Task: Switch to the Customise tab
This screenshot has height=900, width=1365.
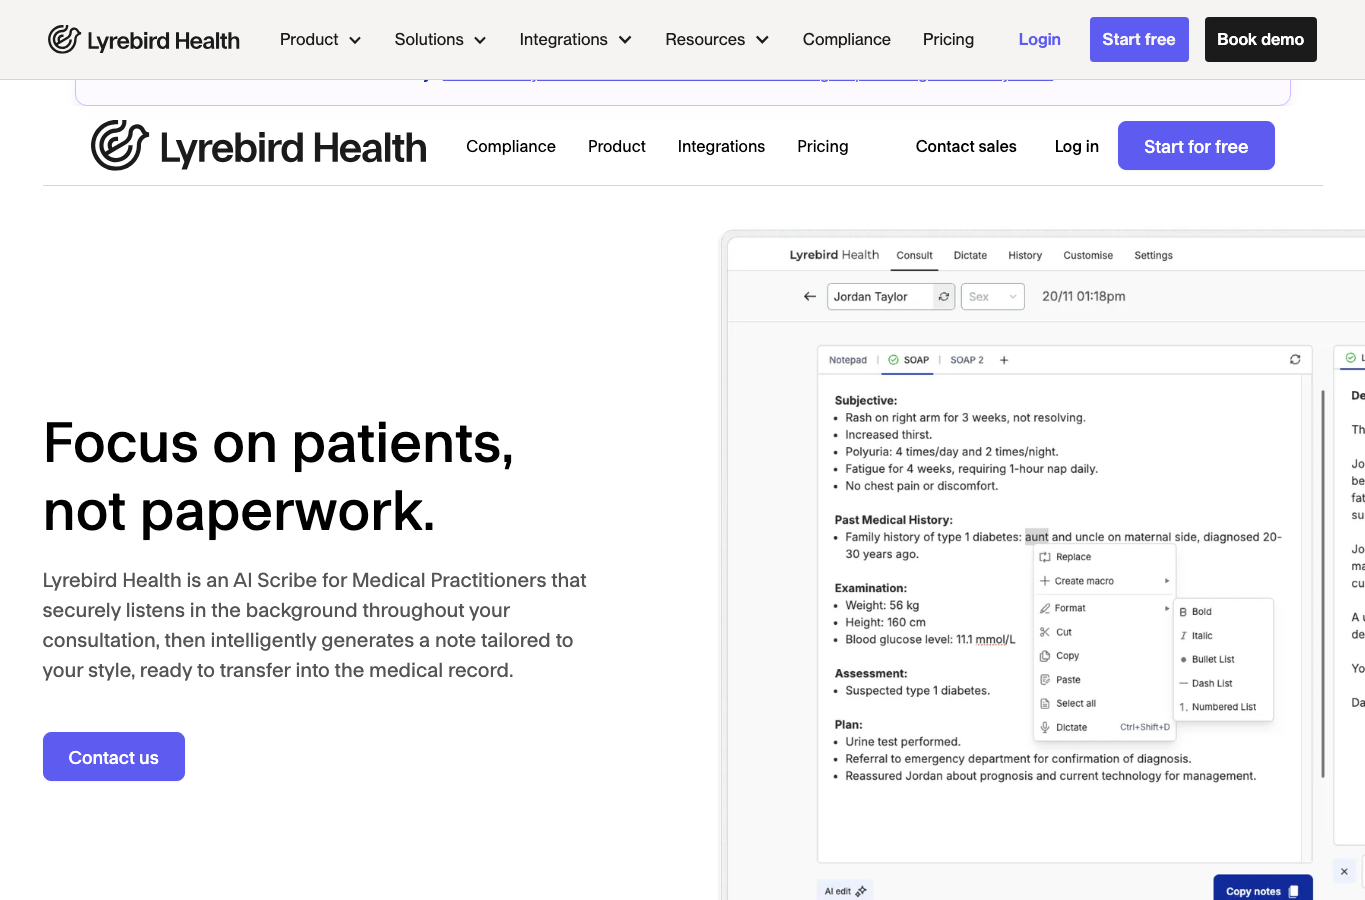Action: 1088,256
